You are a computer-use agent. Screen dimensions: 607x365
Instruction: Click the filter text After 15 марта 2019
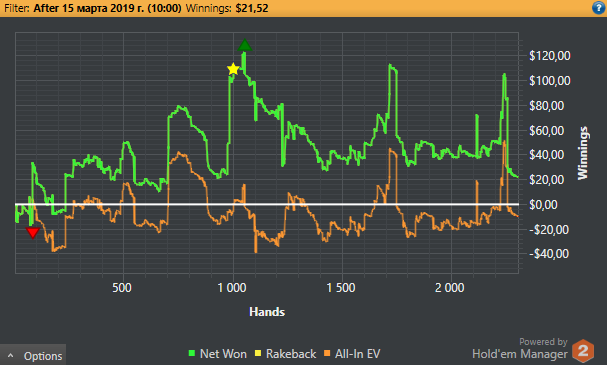[x=107, y=8]
